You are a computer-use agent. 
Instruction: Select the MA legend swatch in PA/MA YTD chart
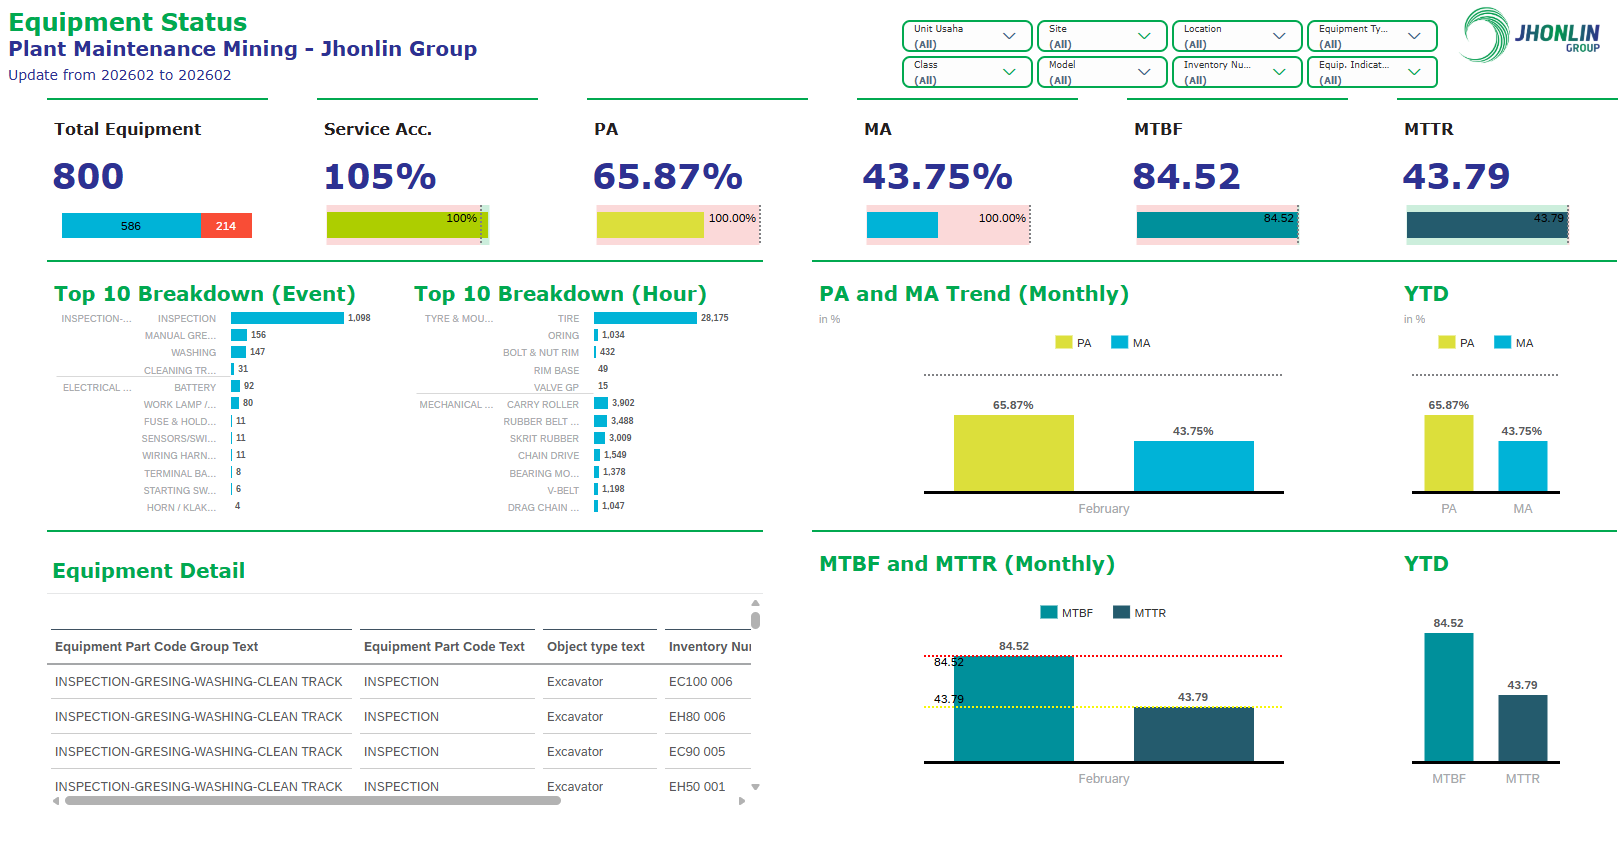(1502, 342)
